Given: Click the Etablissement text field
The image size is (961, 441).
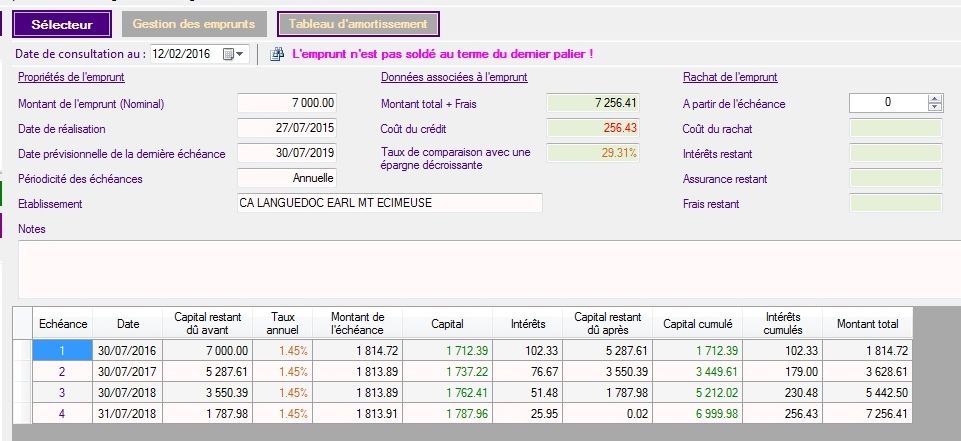Looking at the screenshot, I should click(x=388, y=203).
